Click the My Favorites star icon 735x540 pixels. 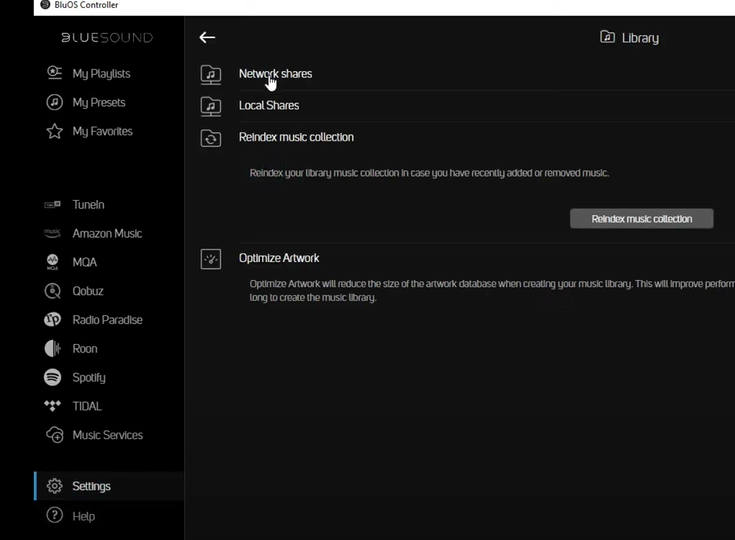[x=54, y=131]
